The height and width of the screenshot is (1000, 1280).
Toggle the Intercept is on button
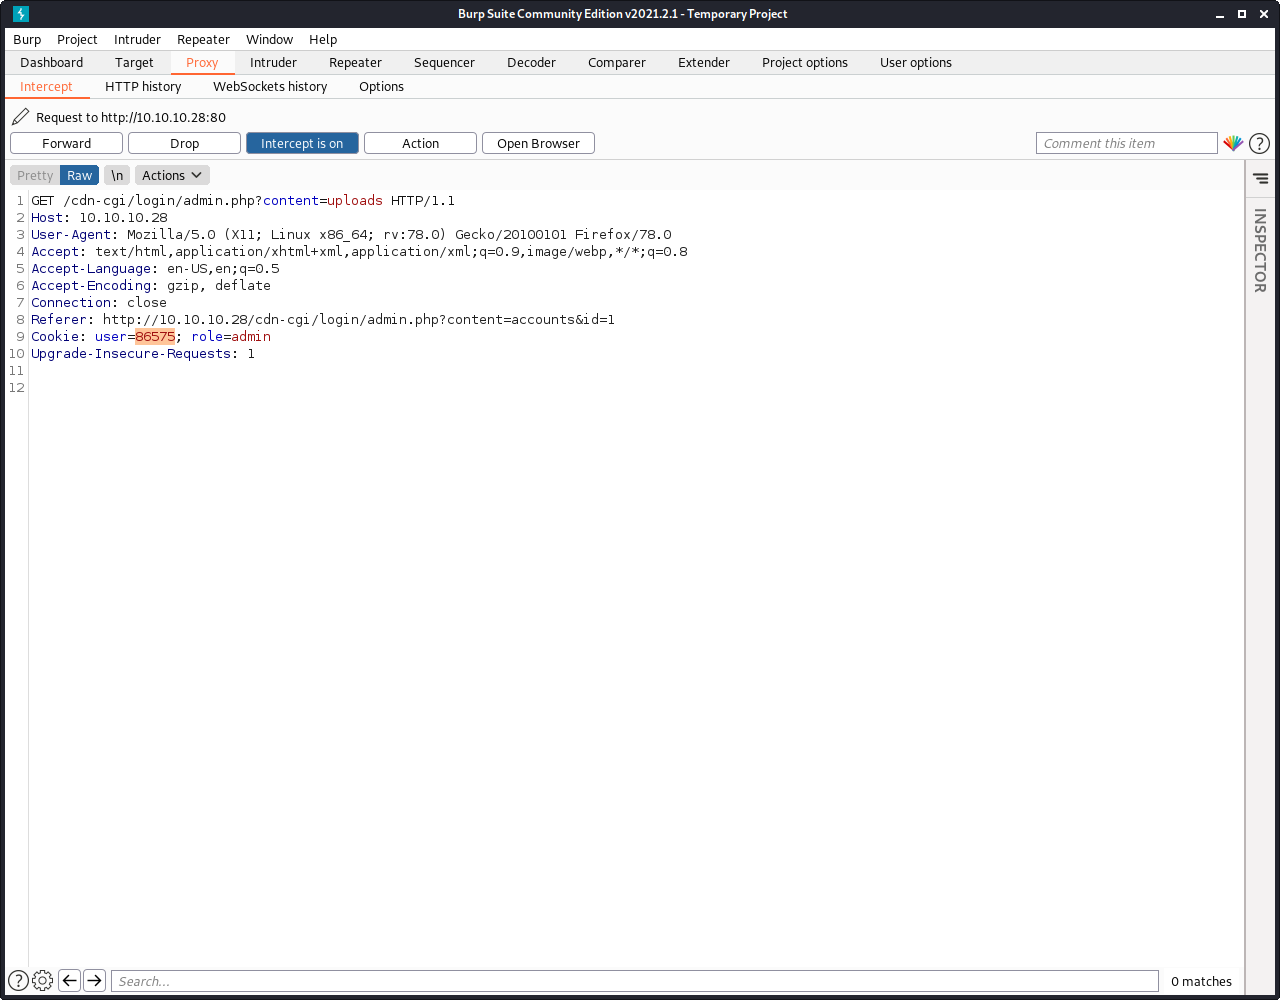pyautogui.click(x=302, y=143)
